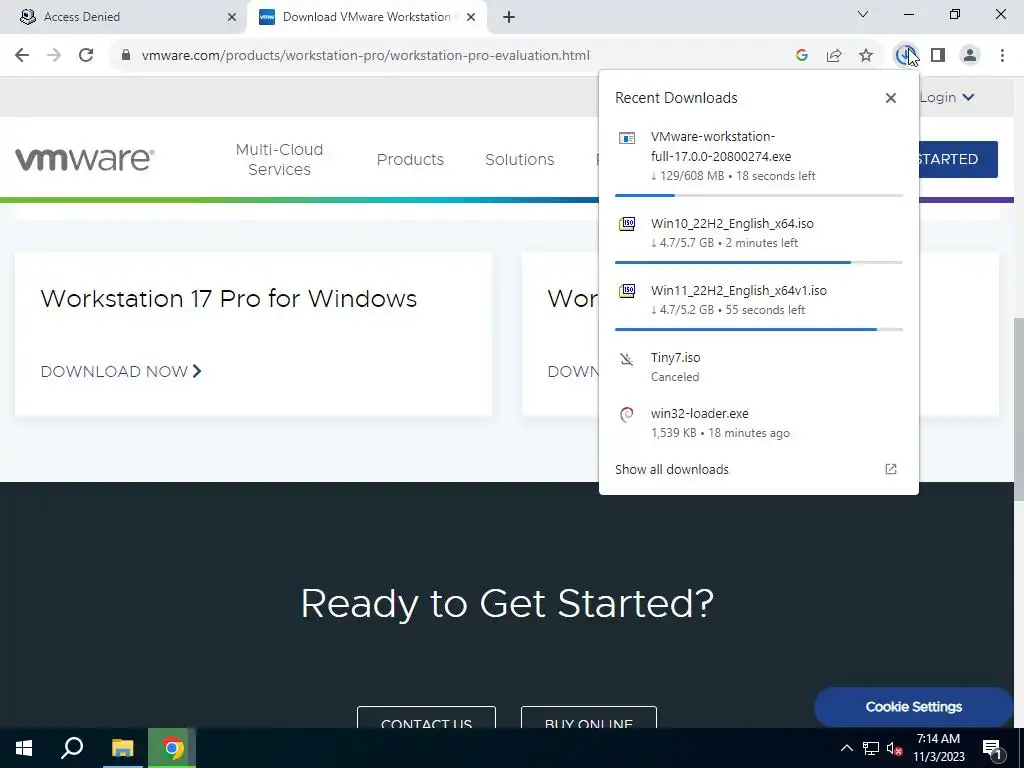1024x768 pixels.
Task: Open the tab search chevron
Action: (x=863, y=14)
